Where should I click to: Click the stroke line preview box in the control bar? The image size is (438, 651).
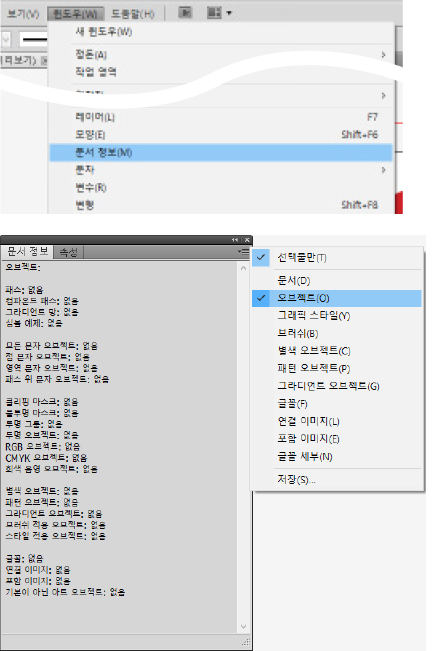(x=33, y=40)
